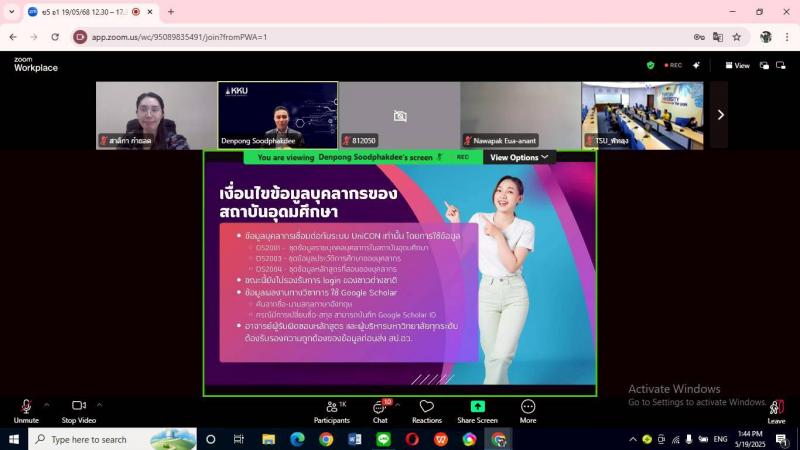Close the Zoom meeting browser tab
The width and height of the screenshot is (800, 450).
coord(150,12)
